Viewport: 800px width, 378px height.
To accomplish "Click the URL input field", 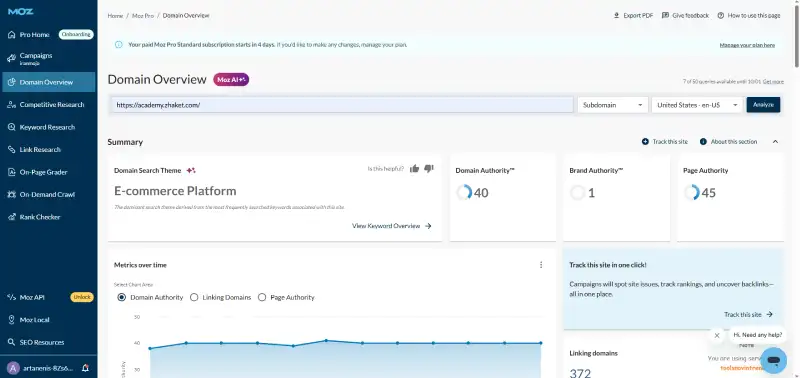I will click(342, 105).
